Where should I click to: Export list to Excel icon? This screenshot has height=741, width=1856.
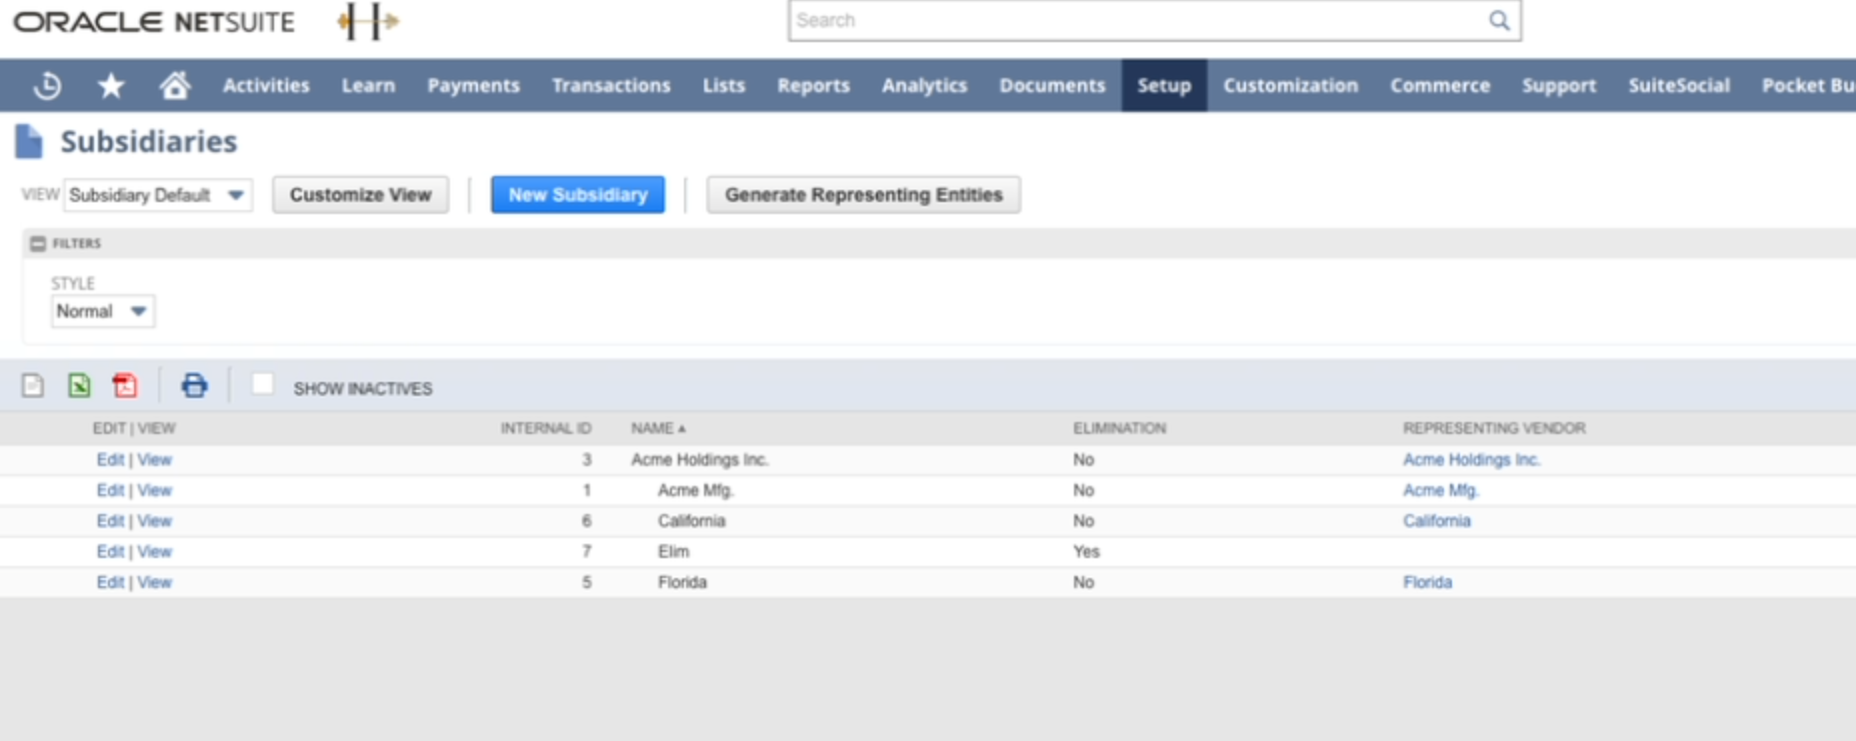pos(79,385)
